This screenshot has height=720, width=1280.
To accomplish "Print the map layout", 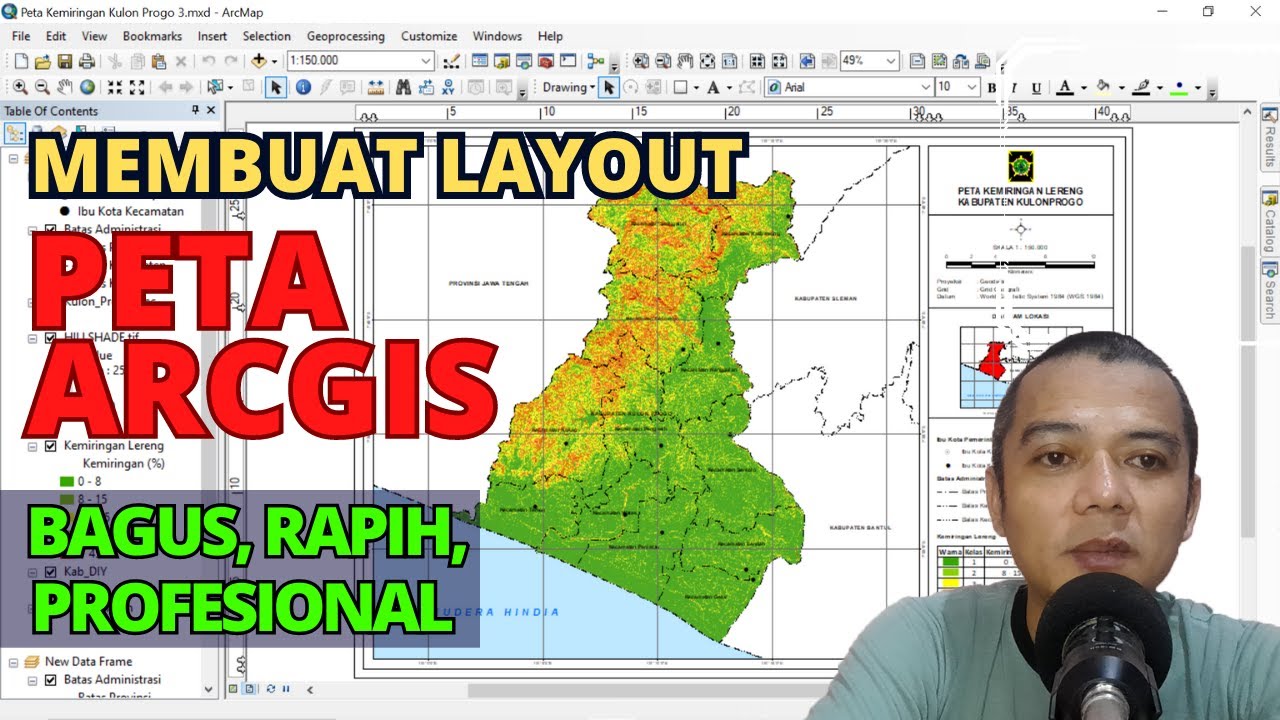I will (87, 61).
